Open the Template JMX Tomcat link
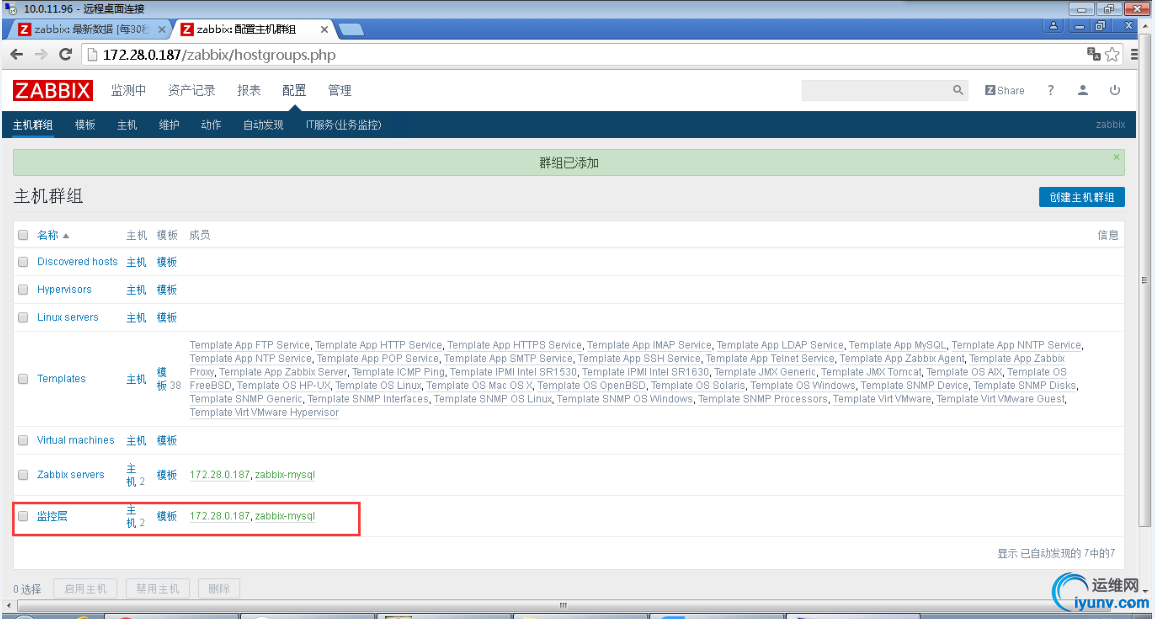This screenshot has width=1155, height=619. tap(871, 372)
